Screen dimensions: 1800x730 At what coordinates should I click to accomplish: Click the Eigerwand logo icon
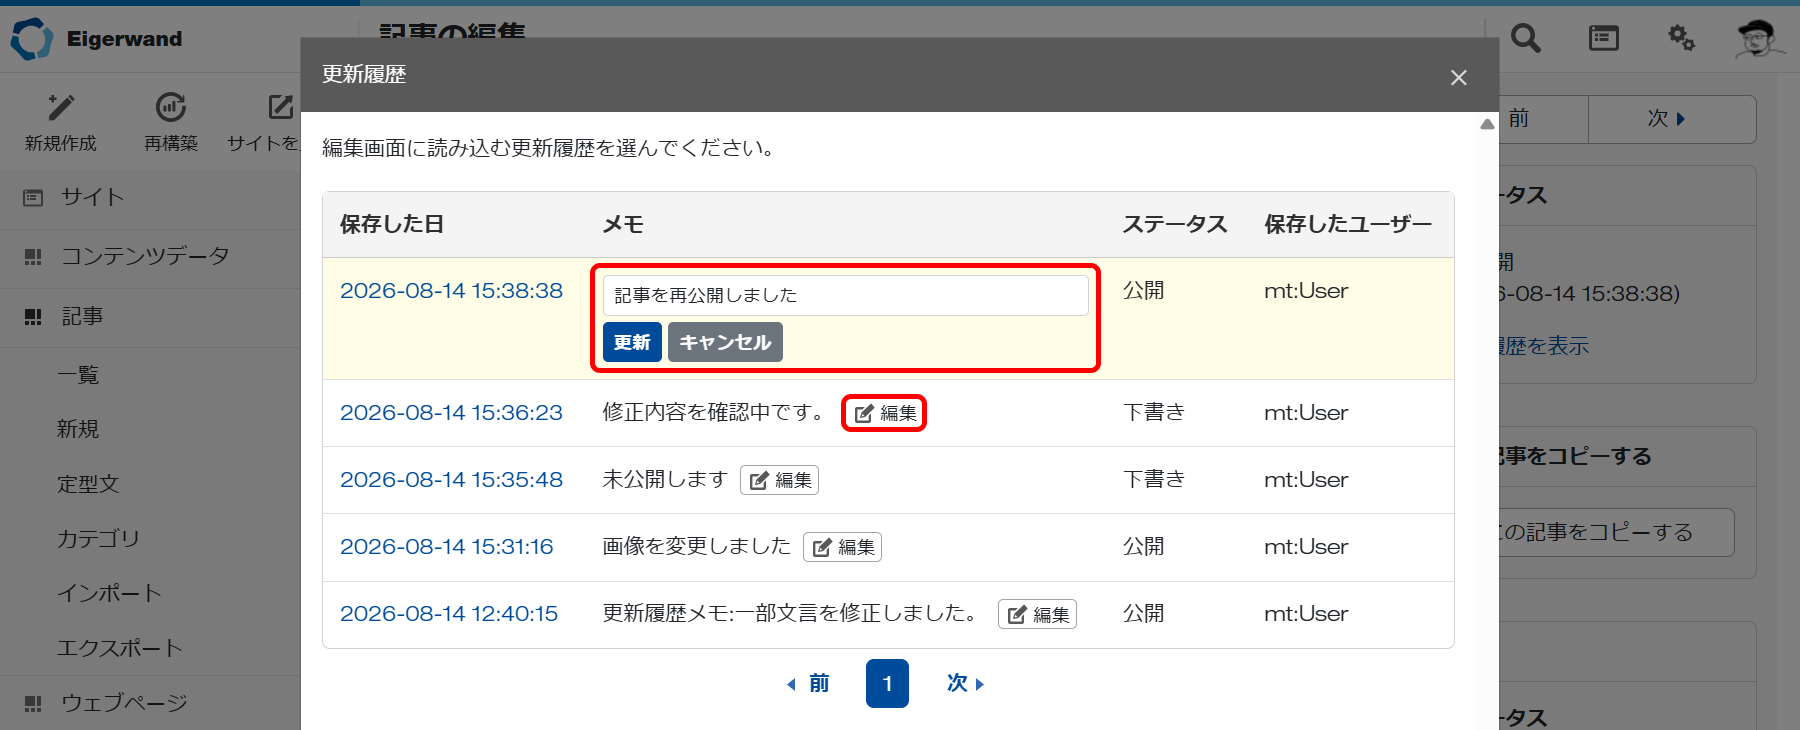31,39
